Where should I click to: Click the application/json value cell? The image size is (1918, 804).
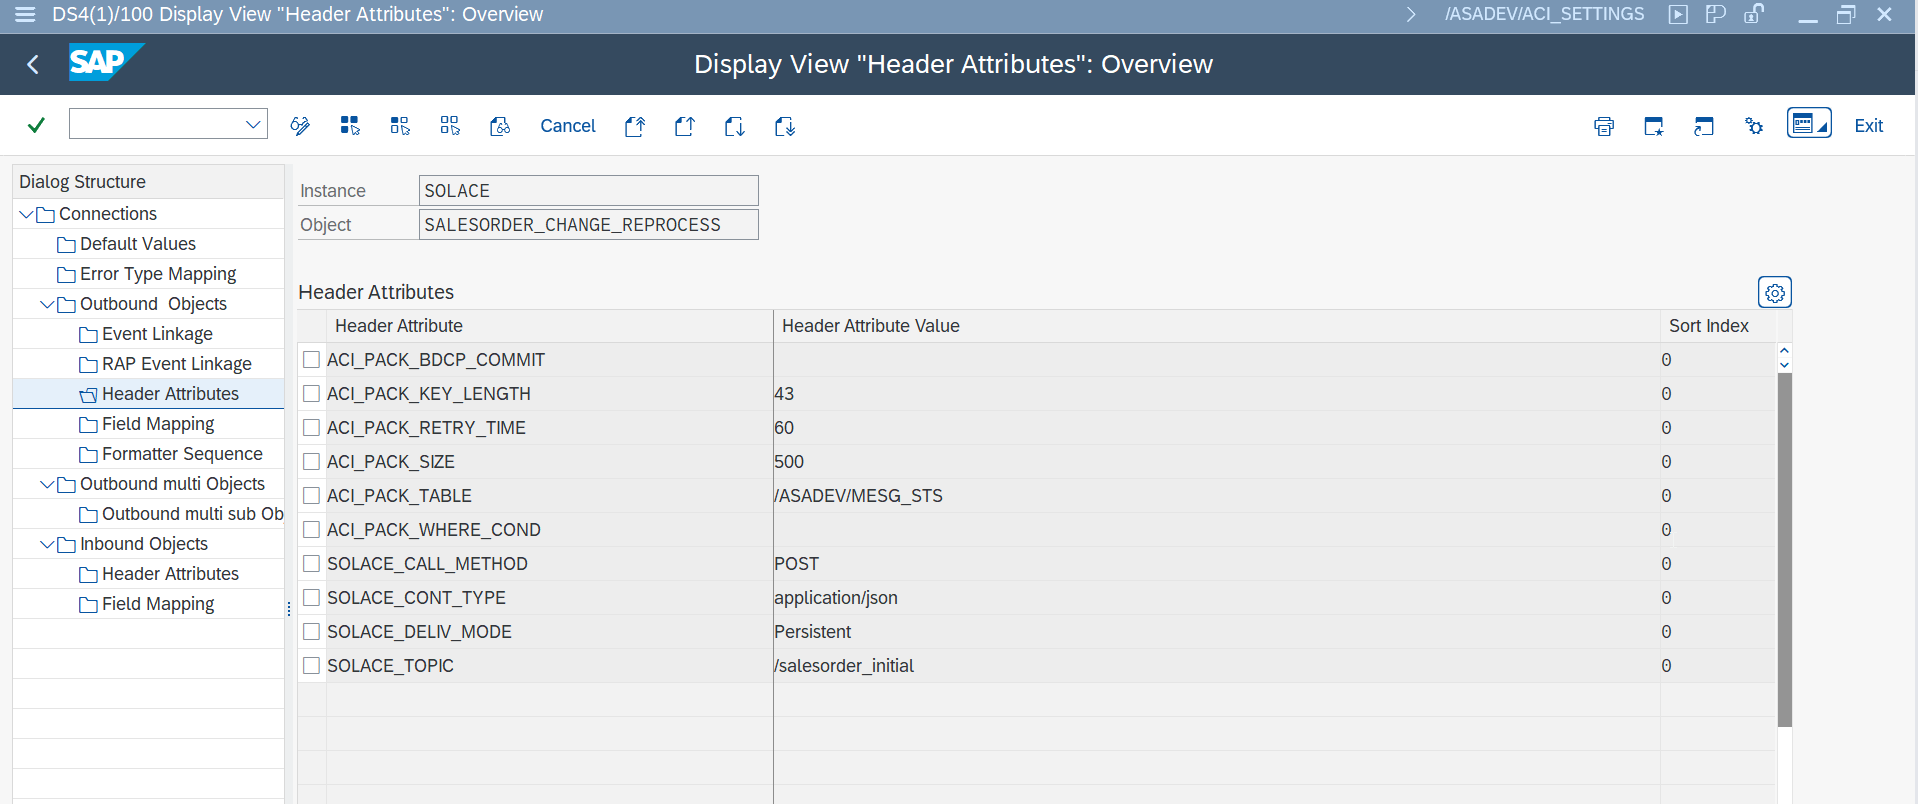click(1216, 597)
